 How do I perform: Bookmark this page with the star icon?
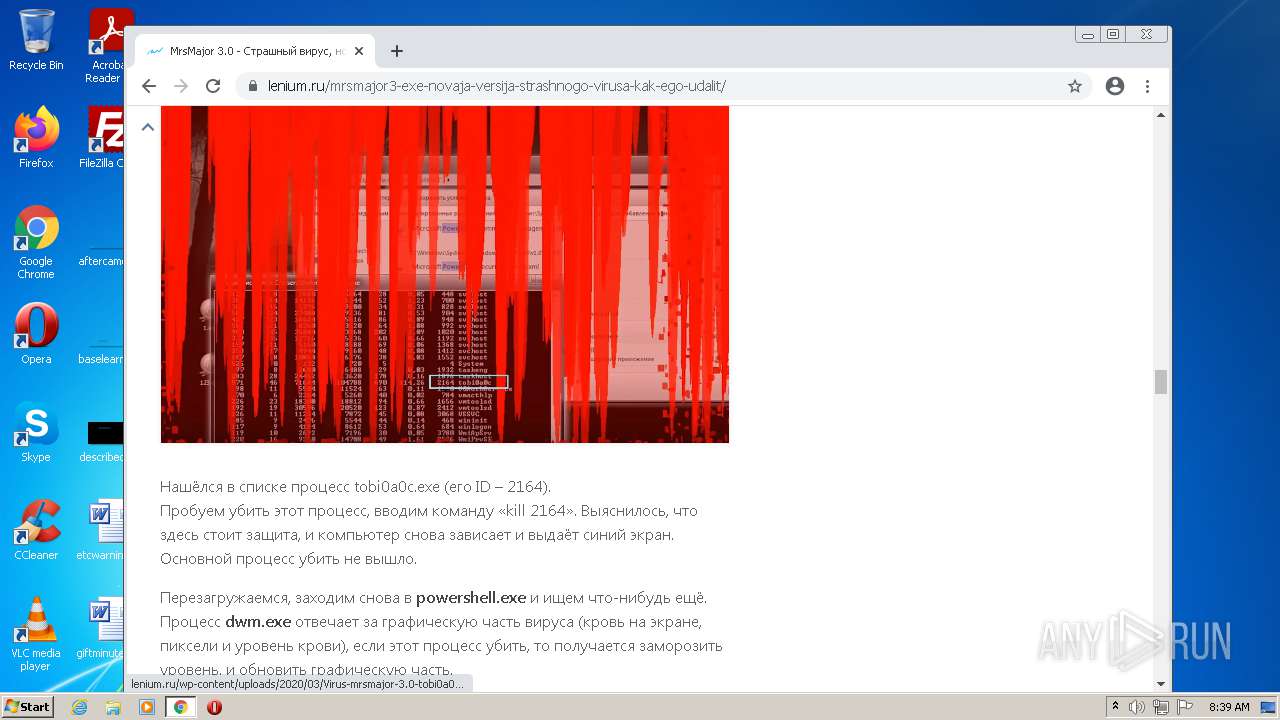coord(1075,86)
